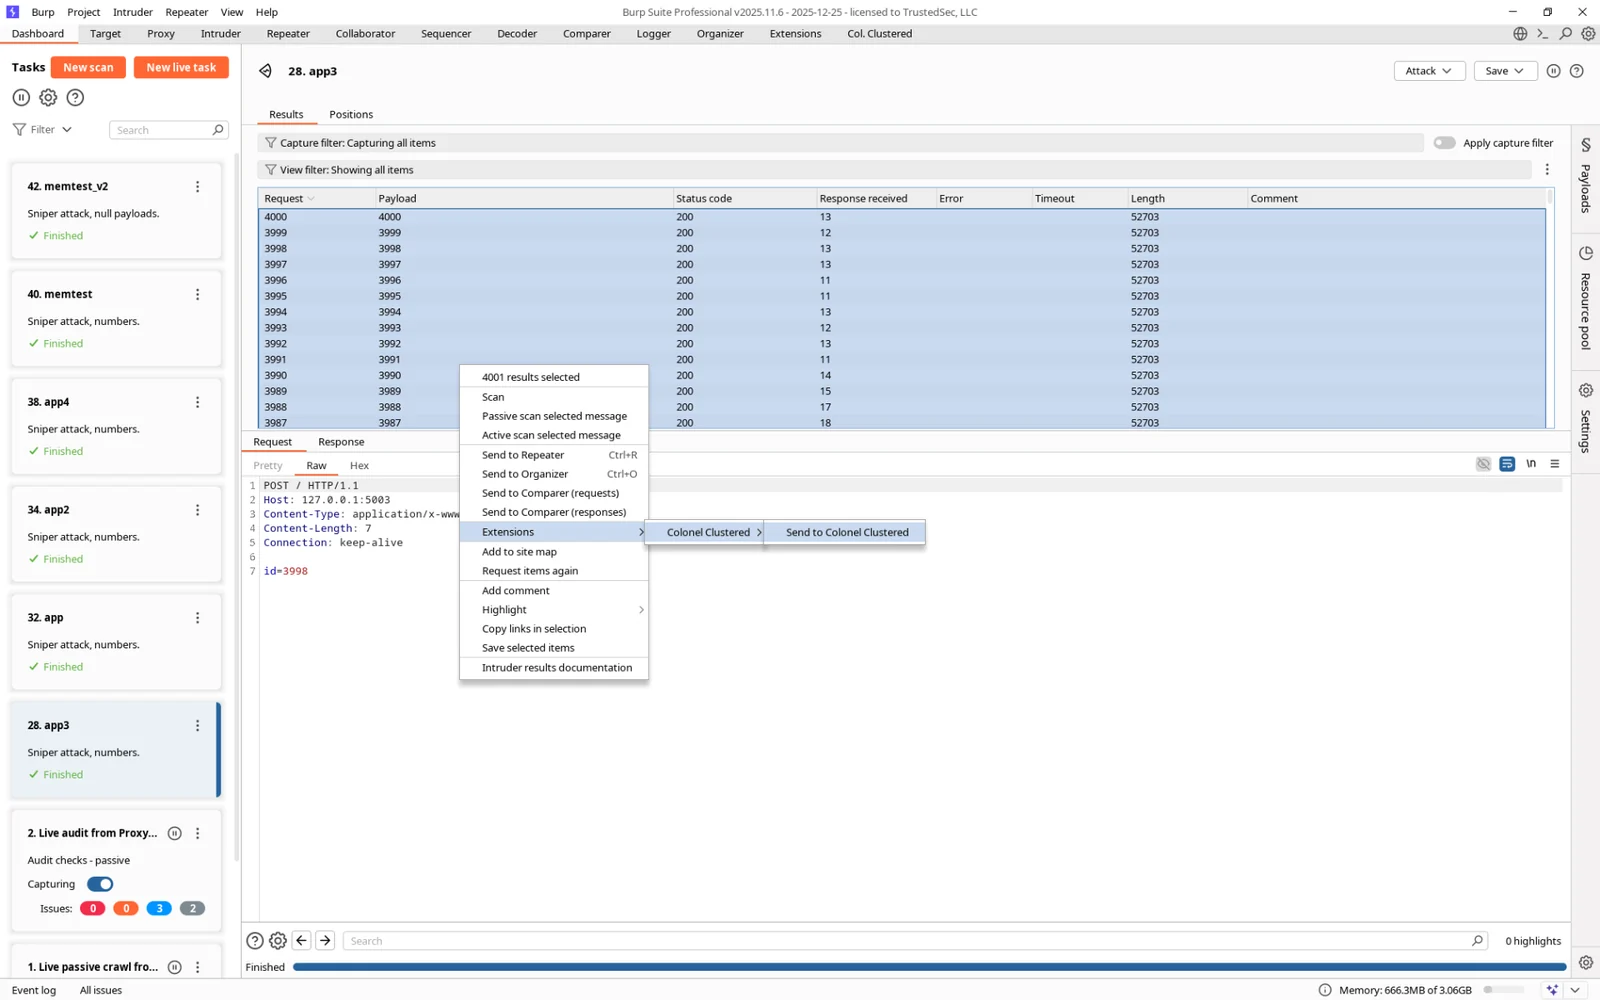Choose Send to Repeater in the context menu
The width and height of the screenshot is (1600, 1000).
(x=553, y=455)
